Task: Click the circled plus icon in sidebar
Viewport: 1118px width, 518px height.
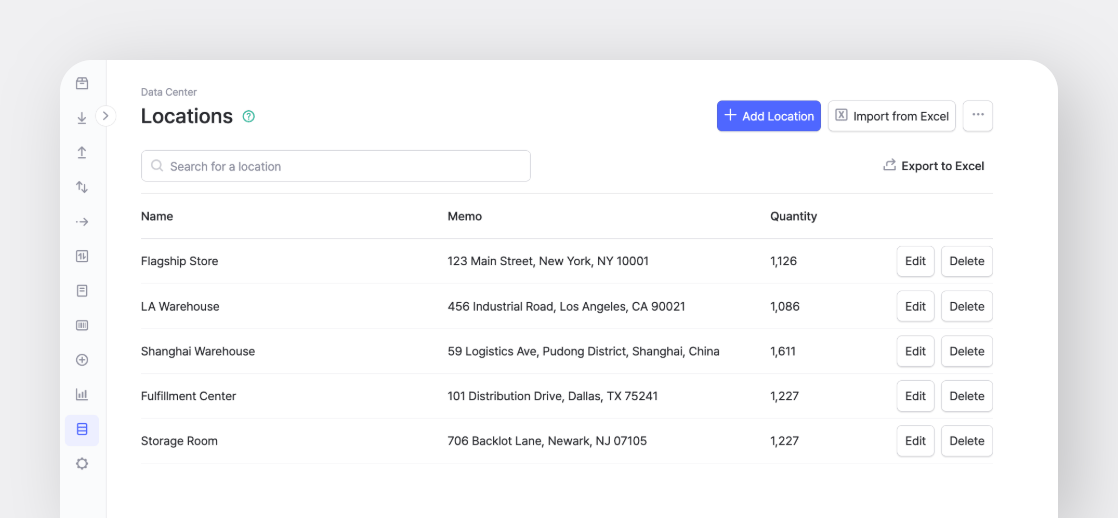Action: click(82, 360)
